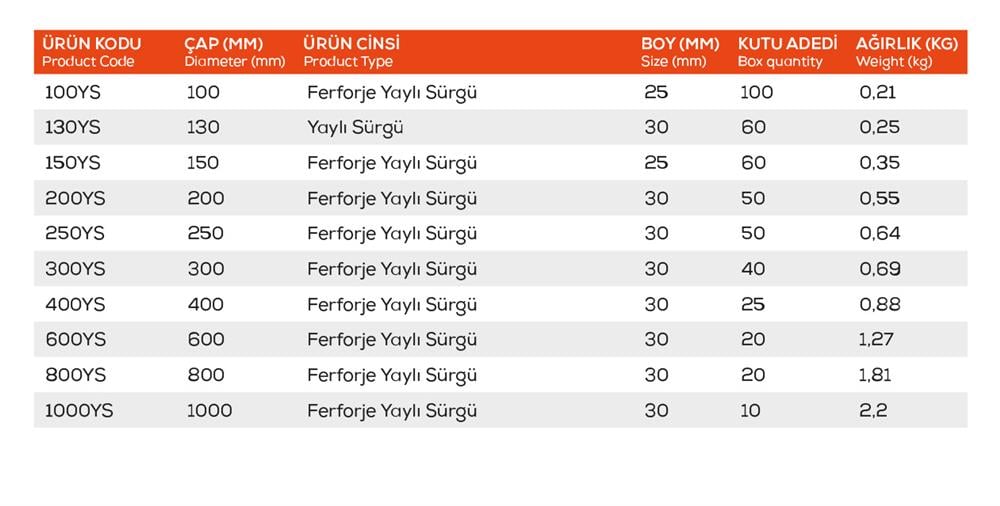1000x506 pixels.
Task: Click box quantity 25 in 400YS row
Action: 753,304
